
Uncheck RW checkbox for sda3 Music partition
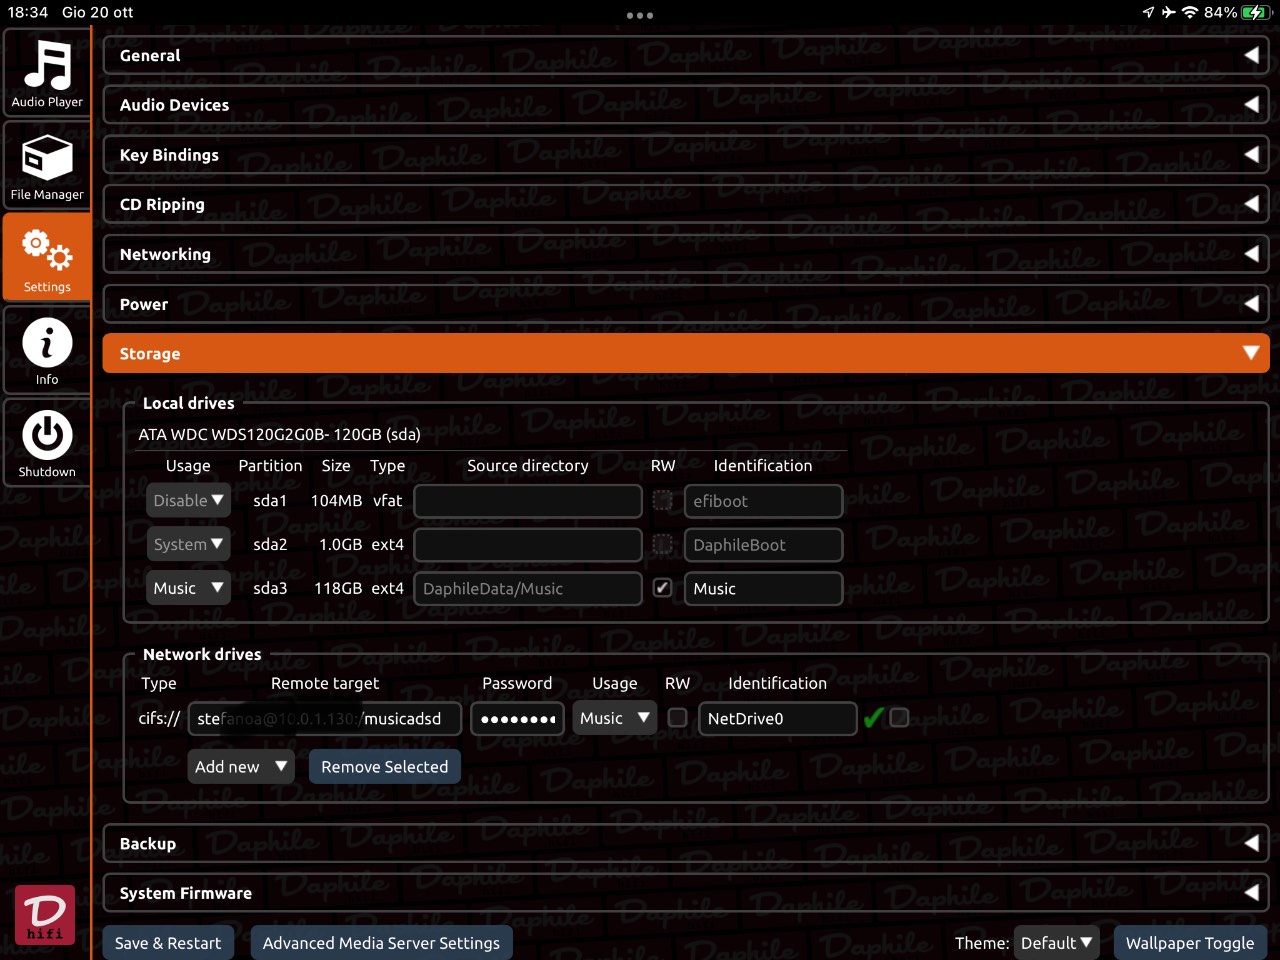[662, 588]
